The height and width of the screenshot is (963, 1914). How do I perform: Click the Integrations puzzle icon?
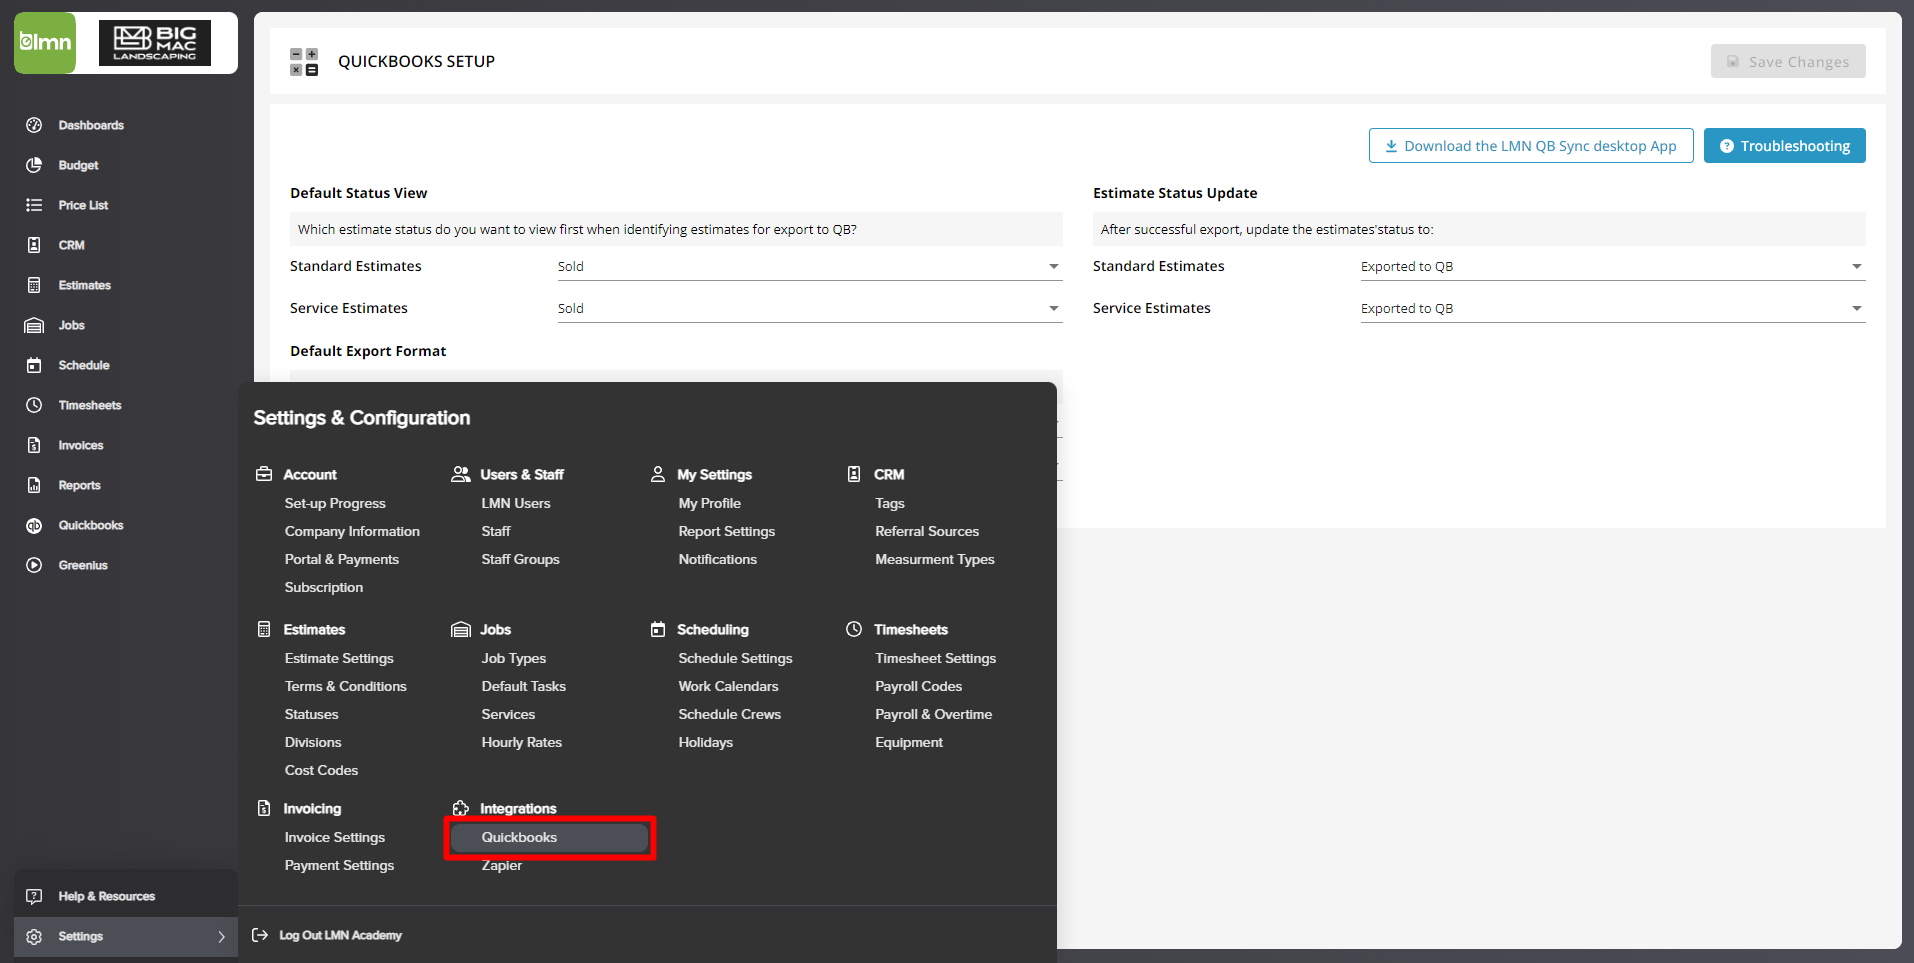coord(460,808)
